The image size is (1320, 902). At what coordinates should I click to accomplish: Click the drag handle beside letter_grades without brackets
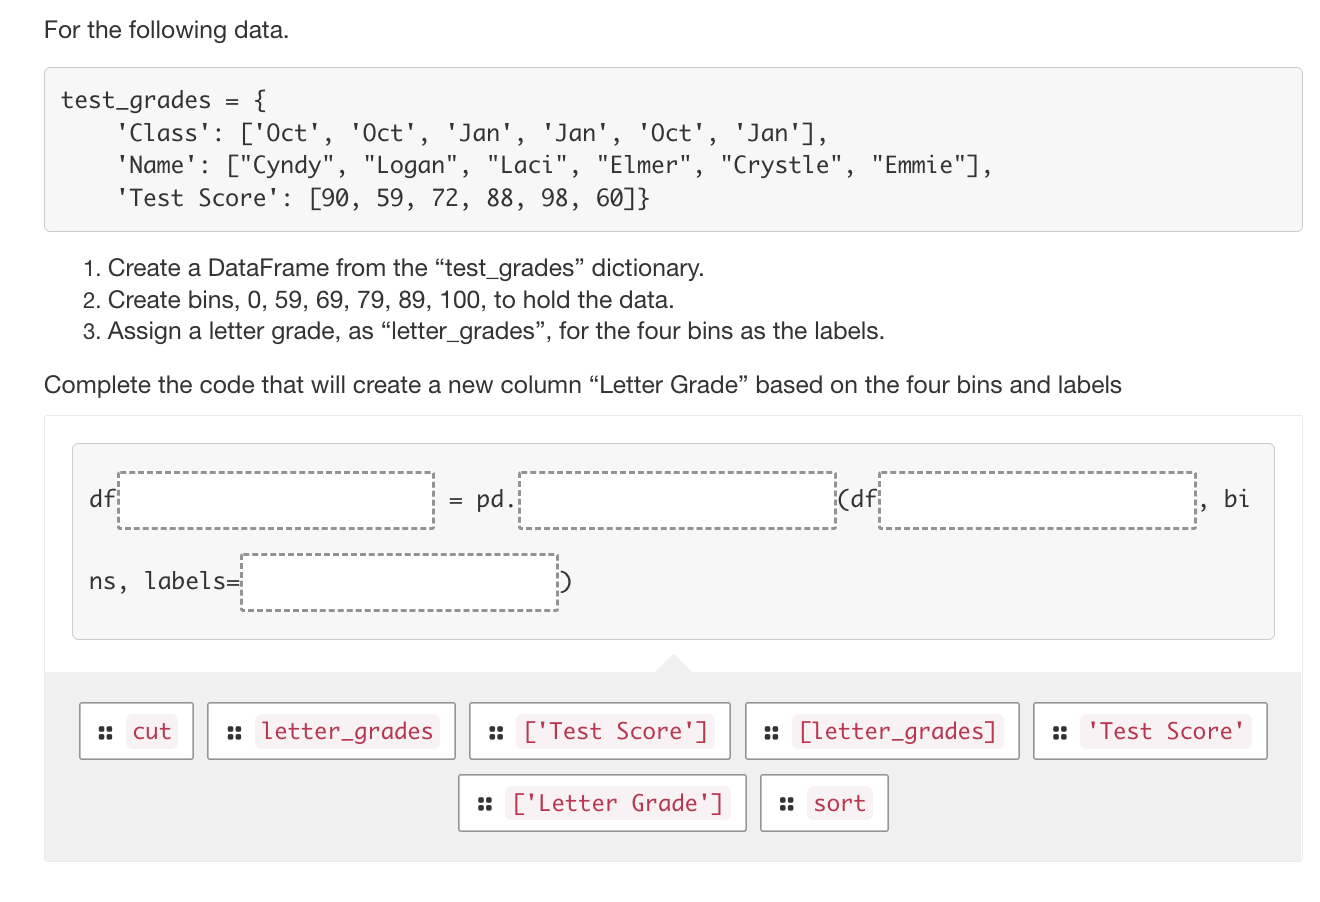pos(234,732)
